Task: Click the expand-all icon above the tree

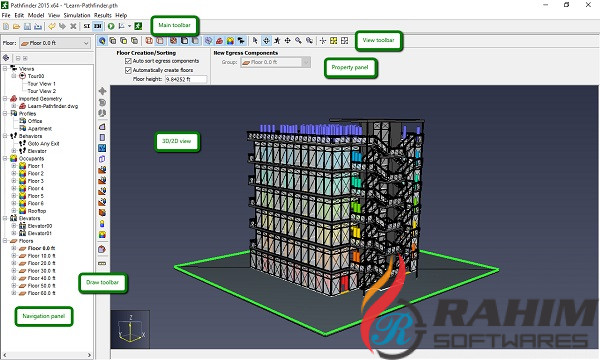Action: [x=25, y=58]
